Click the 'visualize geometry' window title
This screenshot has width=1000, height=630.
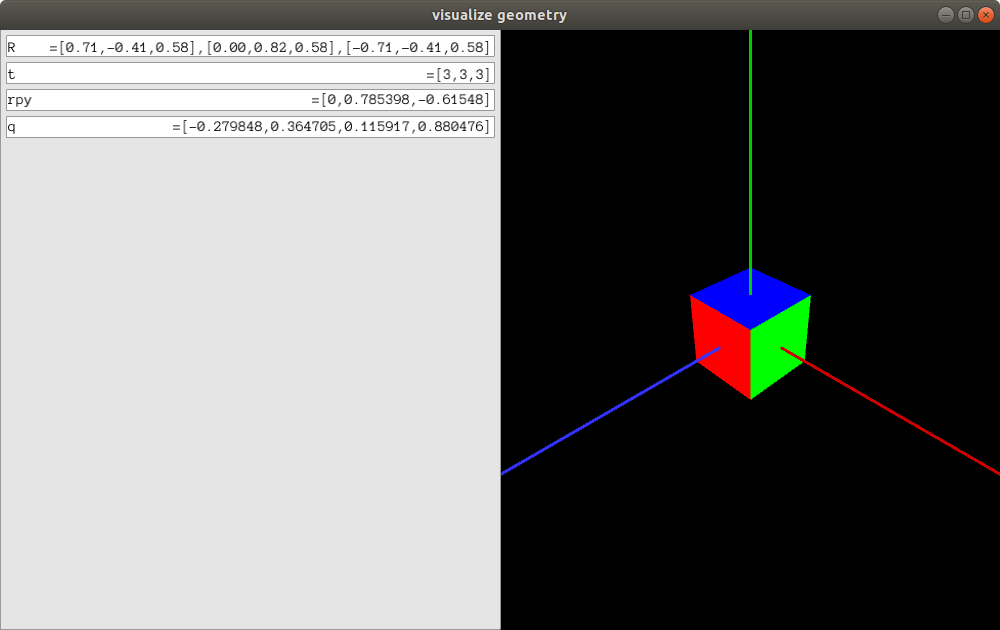(x=499, y=15)
